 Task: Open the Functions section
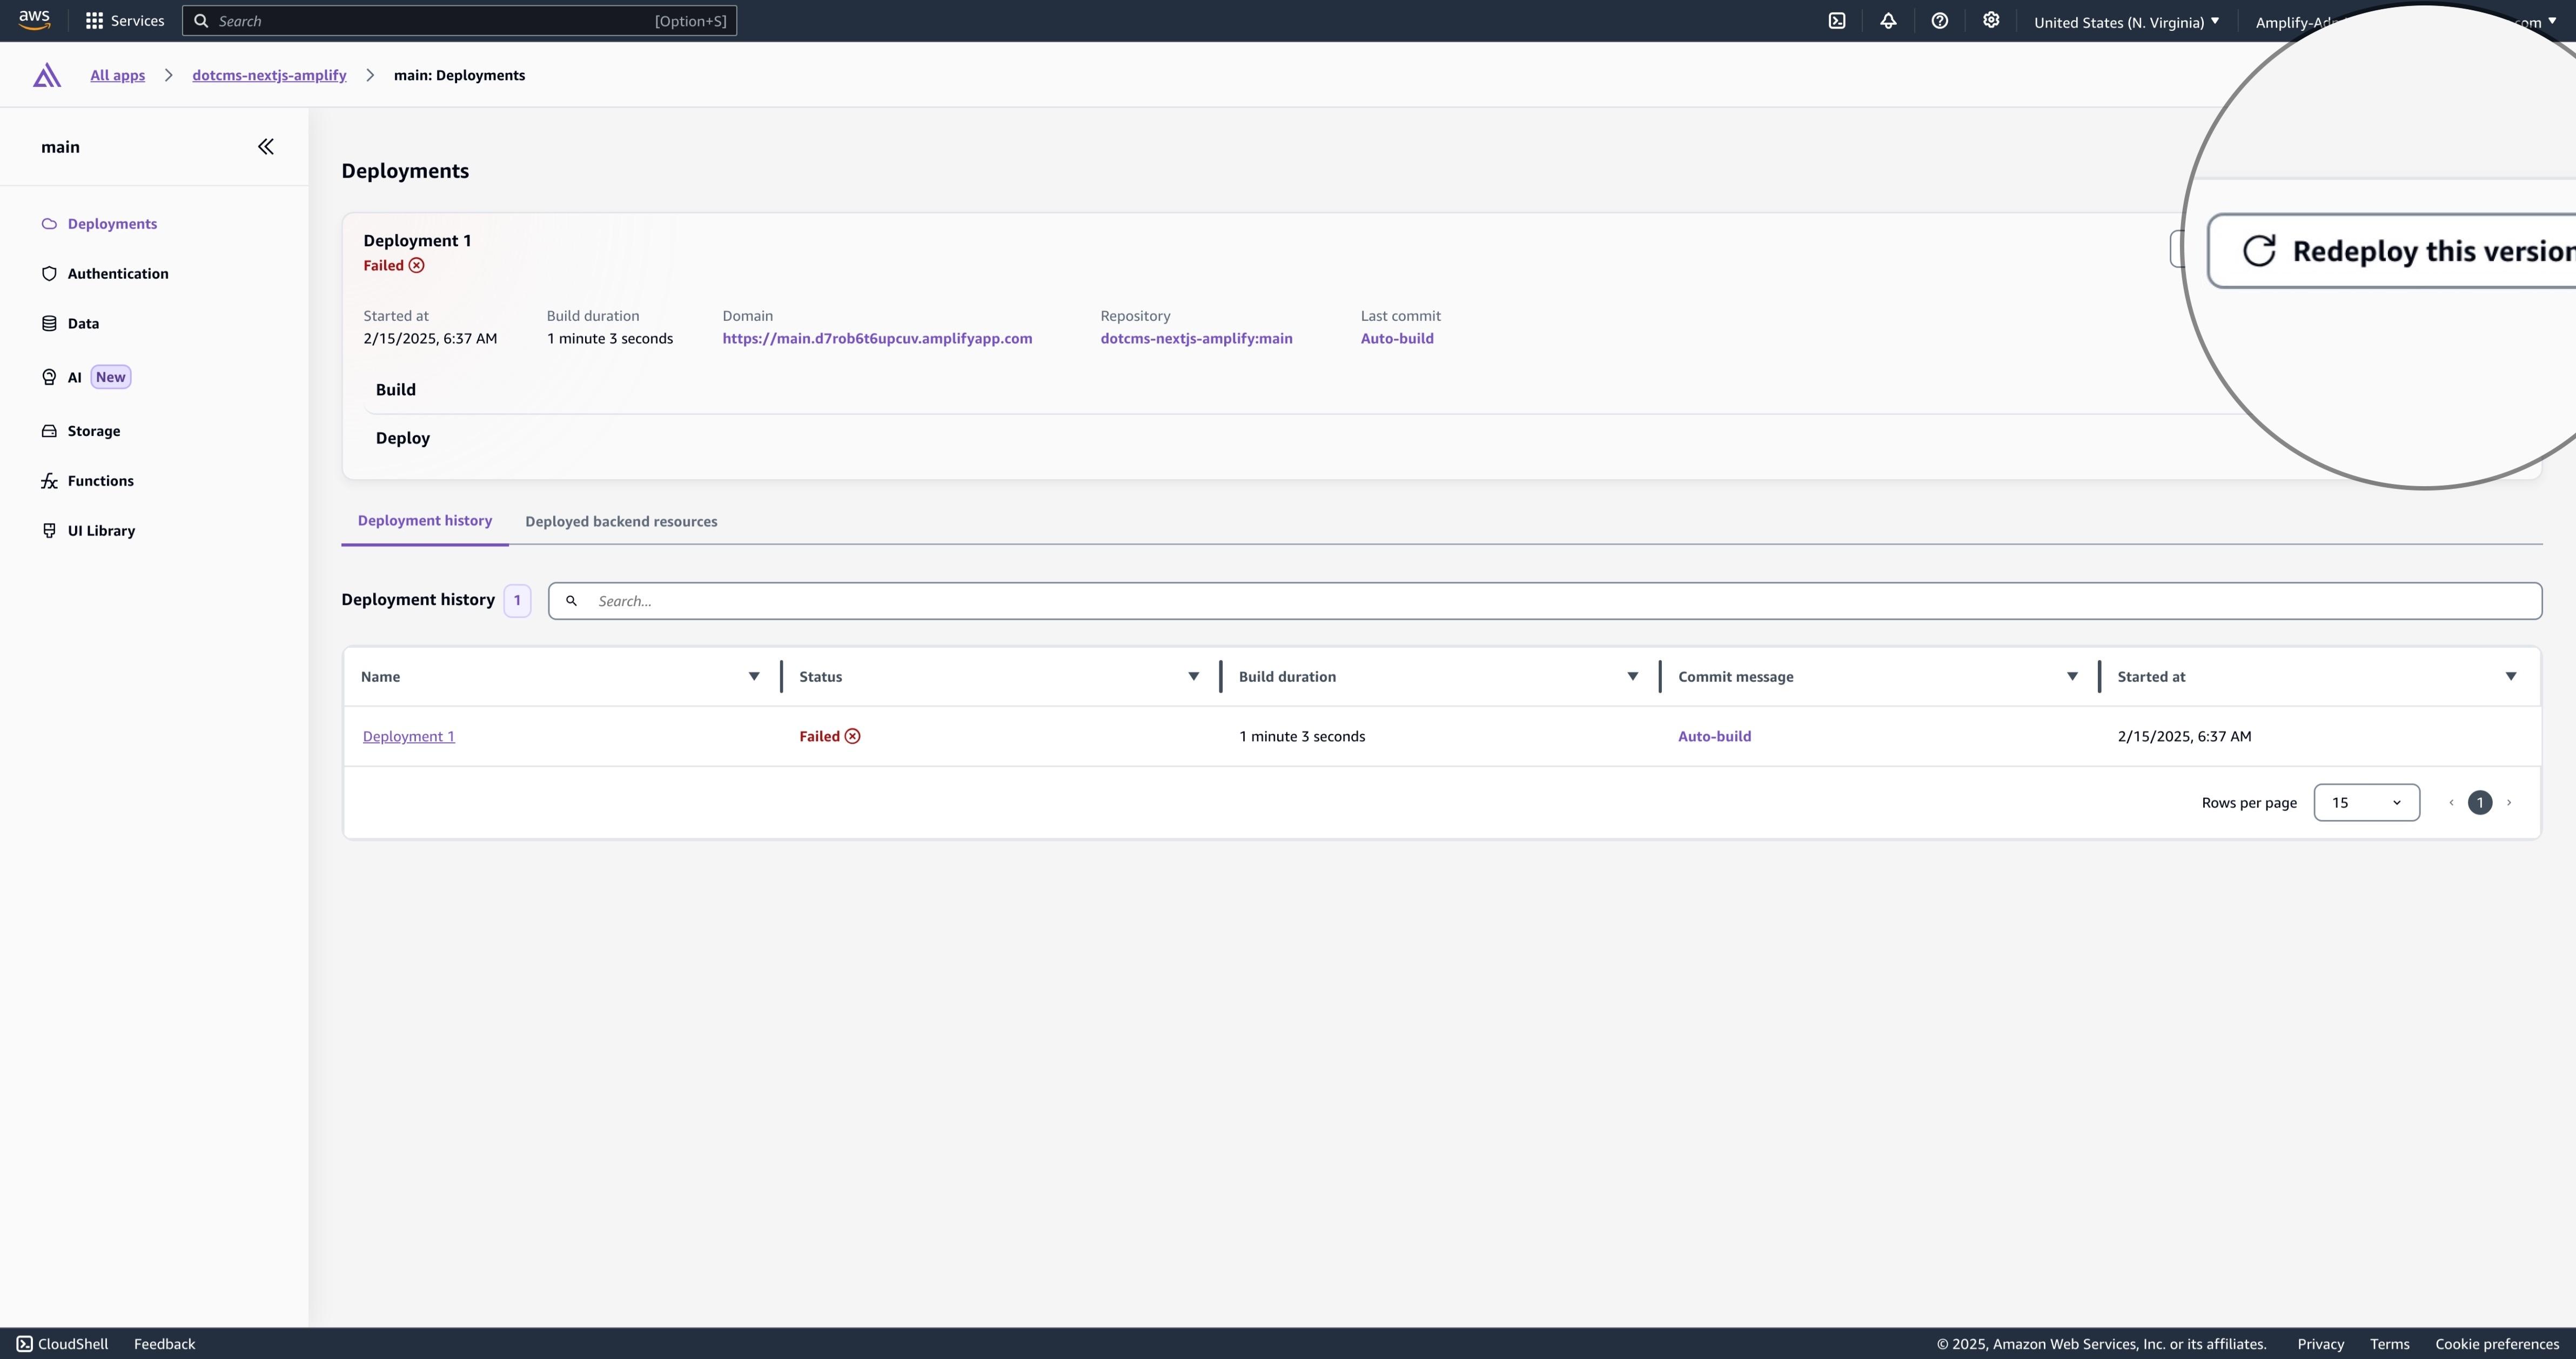(x=100, y=480)
